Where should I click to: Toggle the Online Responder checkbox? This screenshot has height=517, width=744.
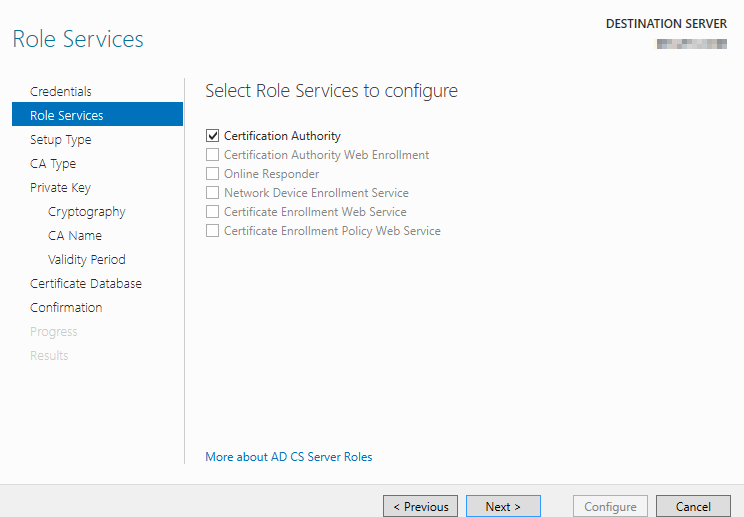[x=212, y=174]
